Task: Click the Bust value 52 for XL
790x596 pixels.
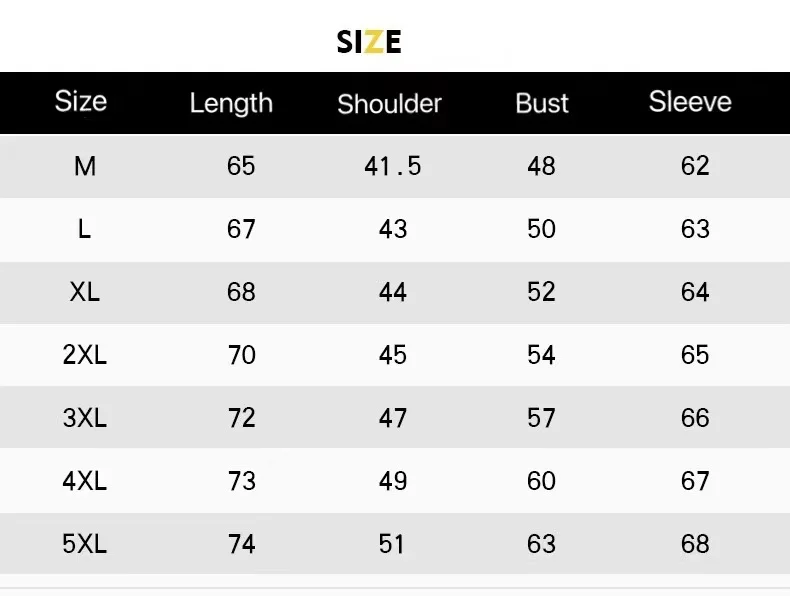Action: (x=541, y=292)
